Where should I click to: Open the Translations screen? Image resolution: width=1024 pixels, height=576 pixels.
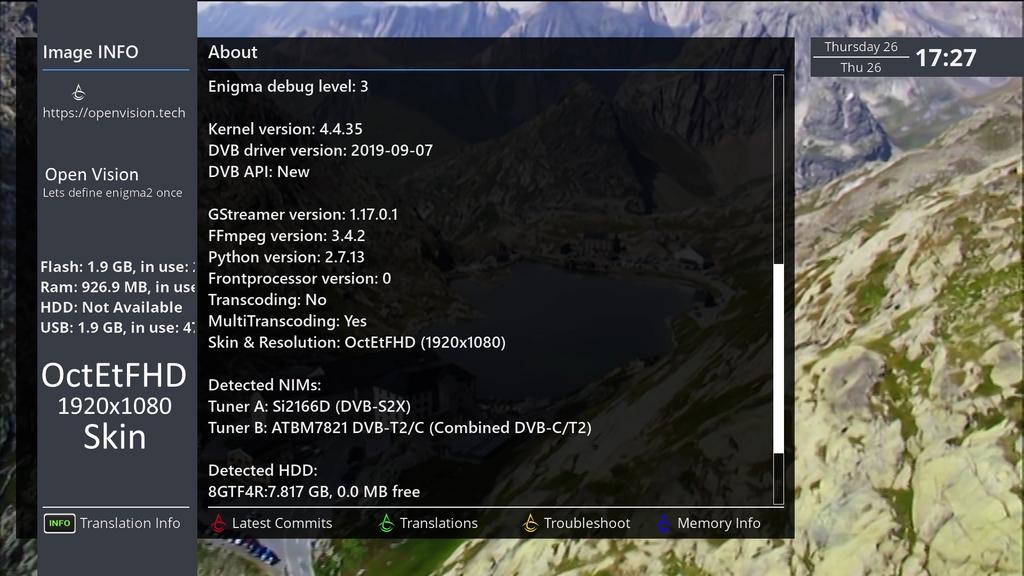438,523
